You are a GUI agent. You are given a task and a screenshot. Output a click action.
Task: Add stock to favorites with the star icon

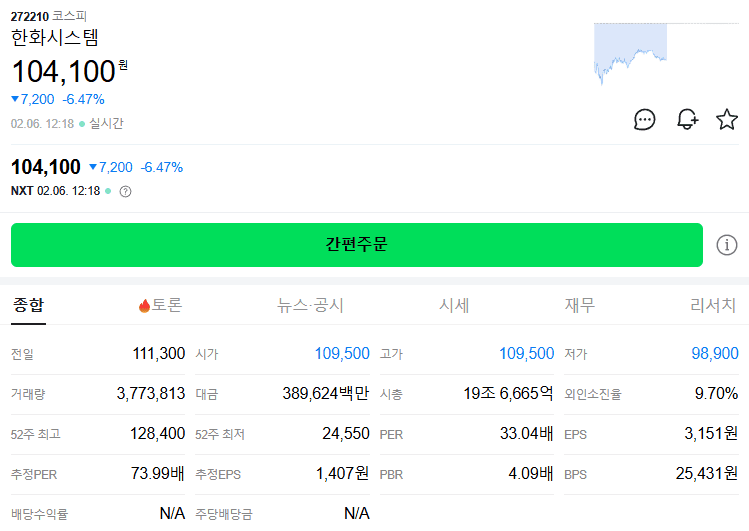[727, 119]
